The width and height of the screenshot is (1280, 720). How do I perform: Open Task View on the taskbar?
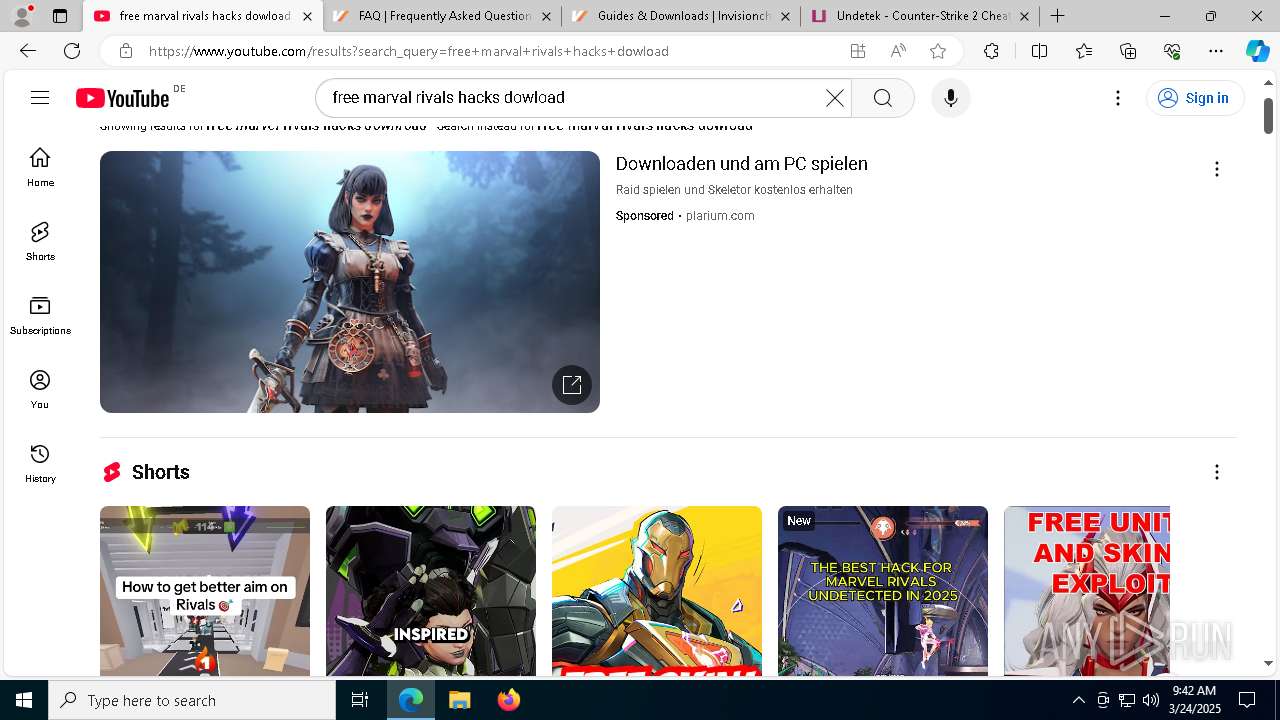[360, 700]
